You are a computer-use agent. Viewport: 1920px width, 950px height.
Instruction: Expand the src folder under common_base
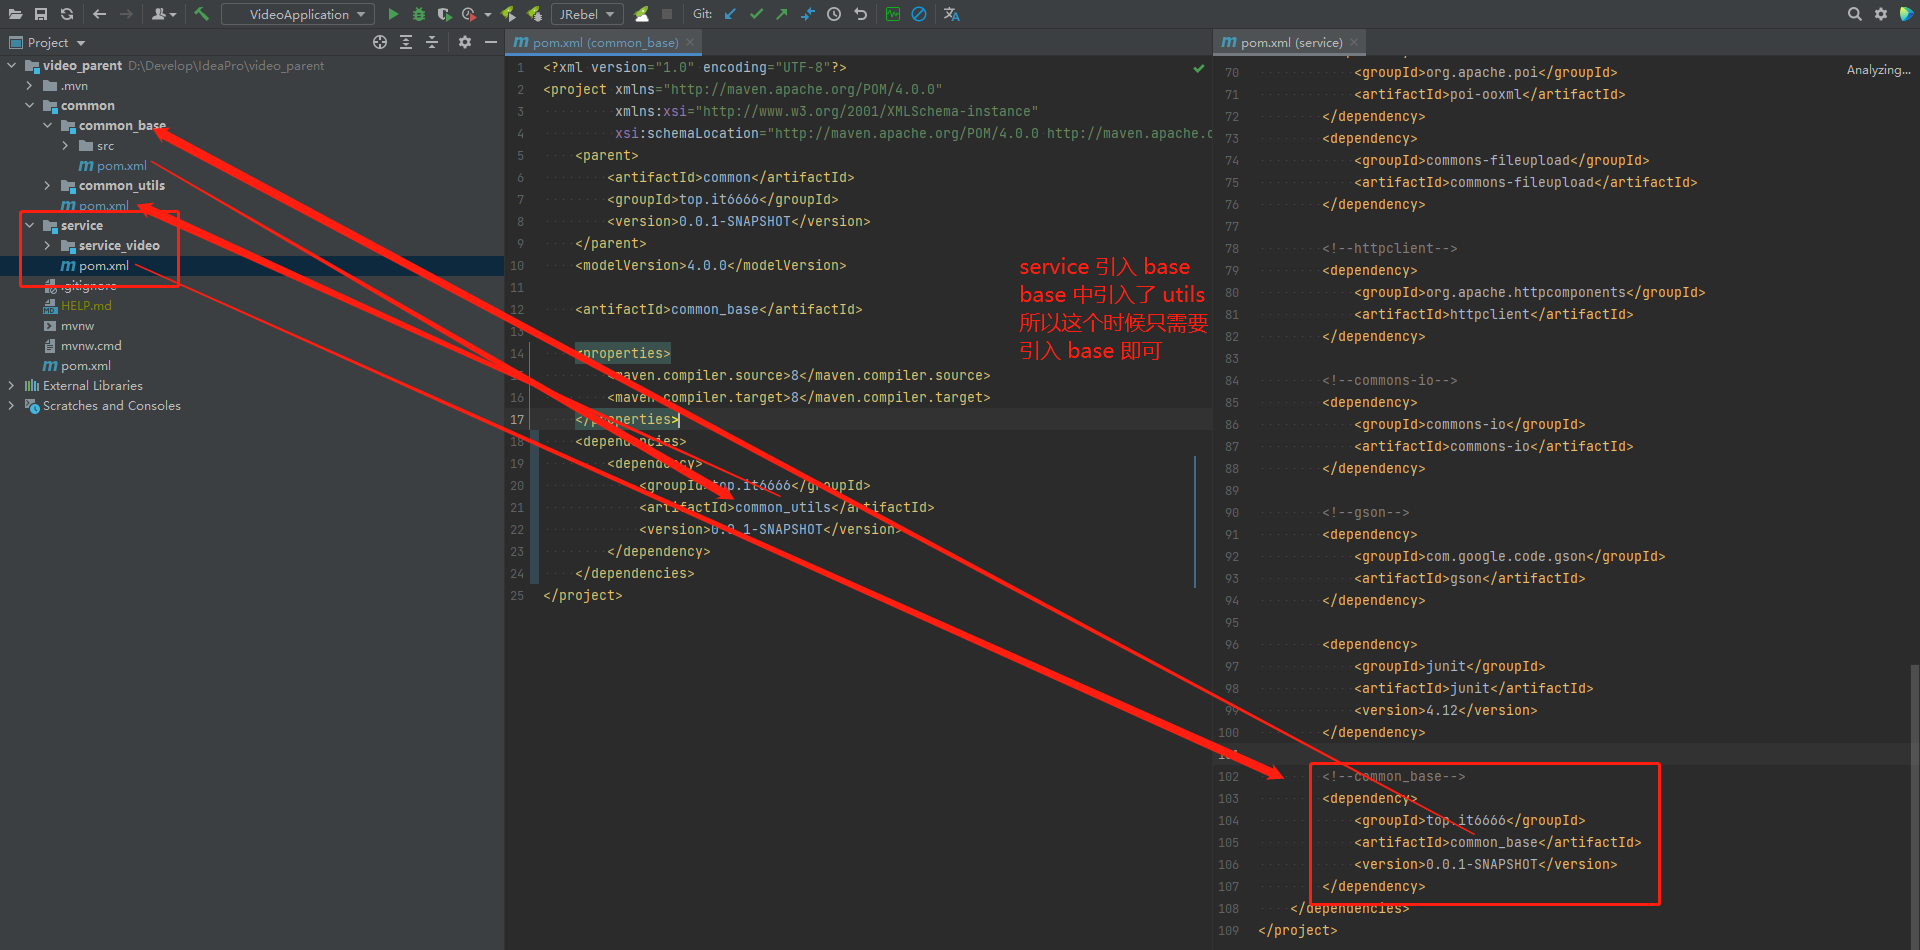[66, 146]
